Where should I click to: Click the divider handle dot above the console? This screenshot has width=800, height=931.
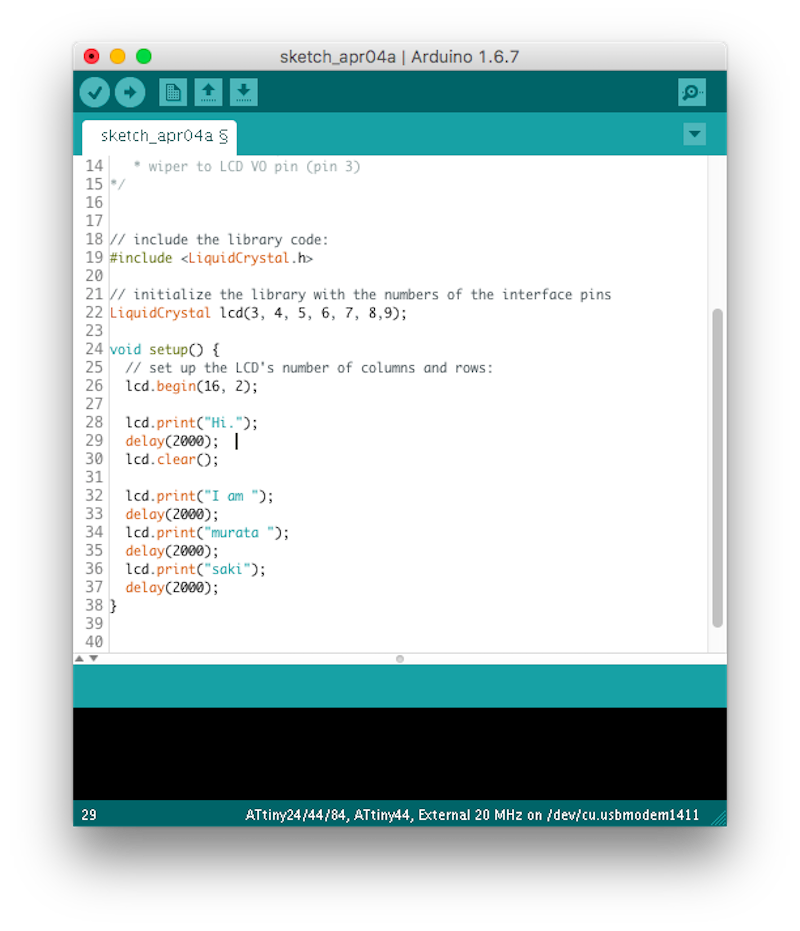[400, 659]
